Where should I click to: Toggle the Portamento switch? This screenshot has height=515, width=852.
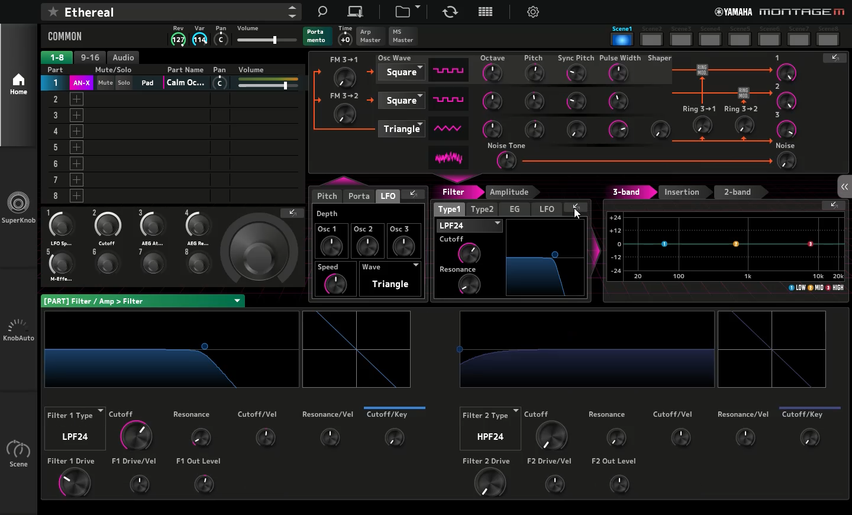pos(317,37)
